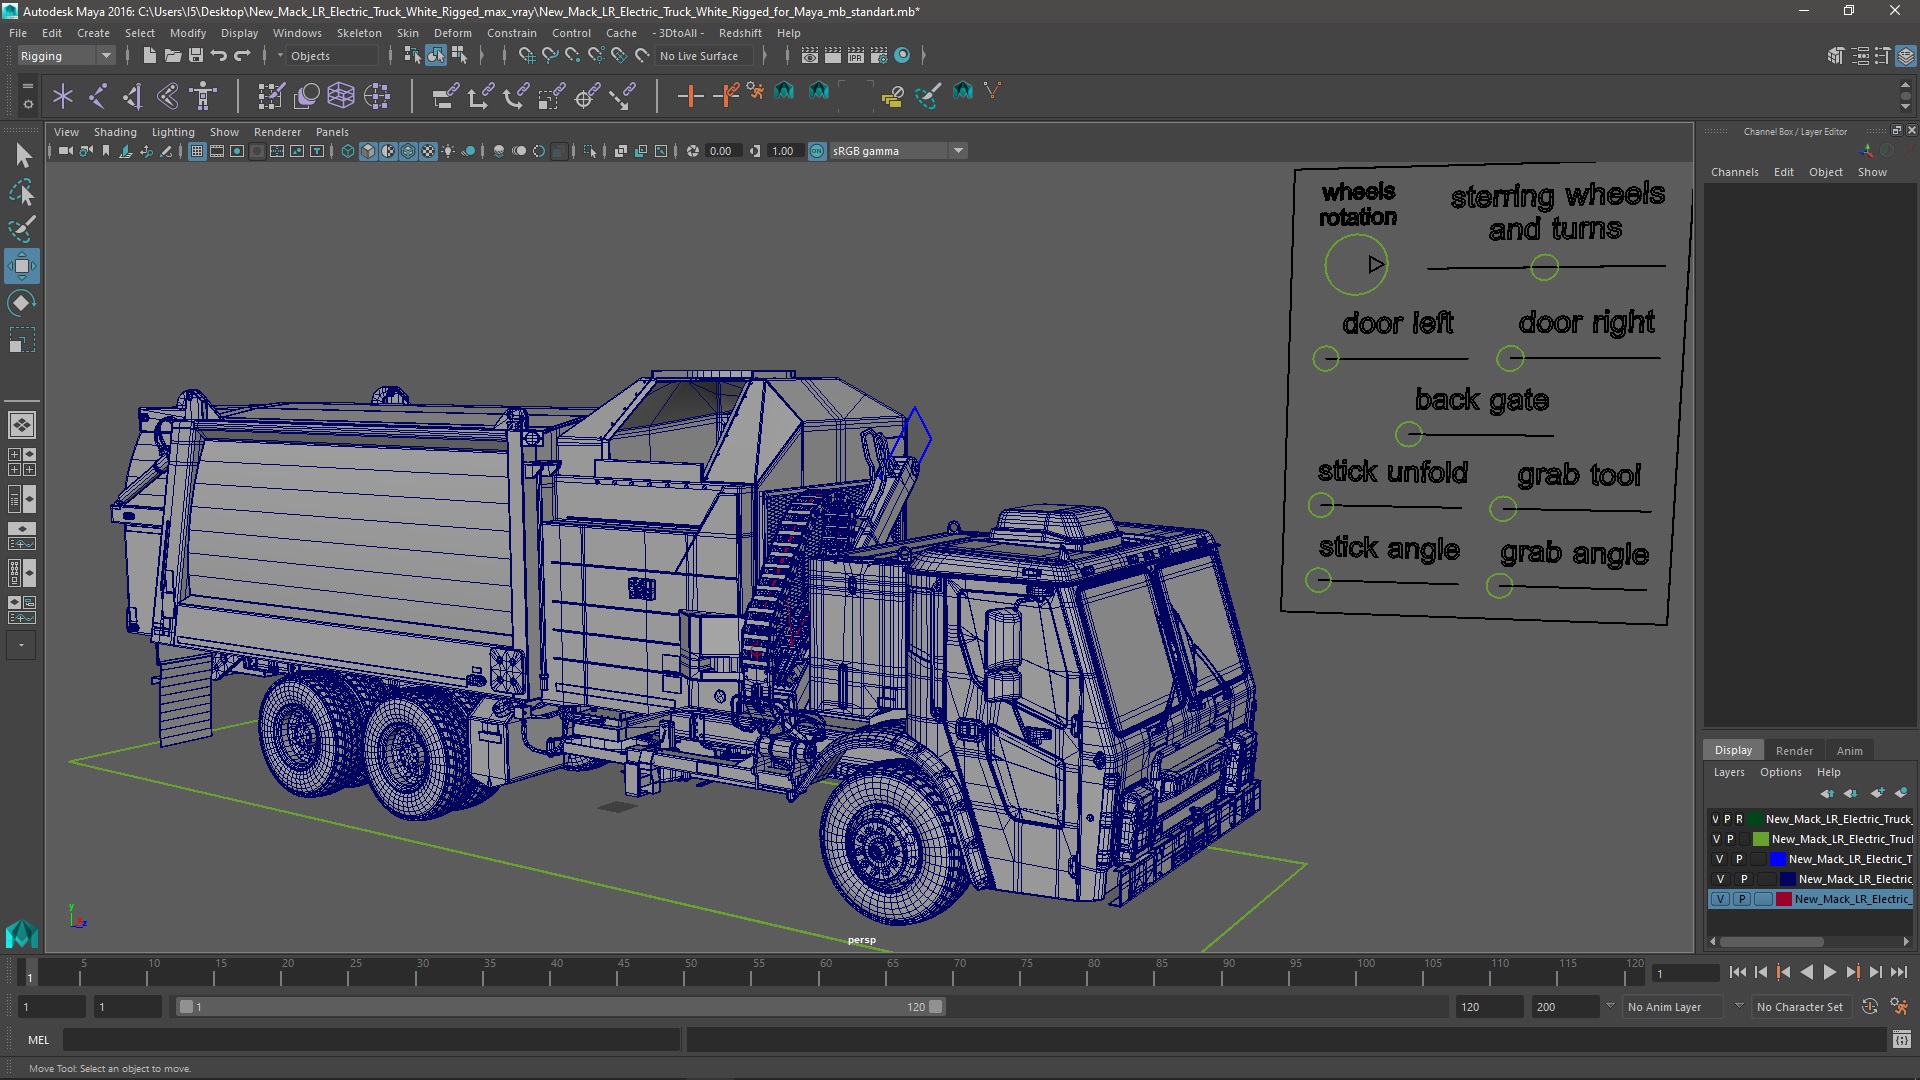Click the current frame field
The width and height of the screenshot is (1920, 1080).
[1686, 973]
